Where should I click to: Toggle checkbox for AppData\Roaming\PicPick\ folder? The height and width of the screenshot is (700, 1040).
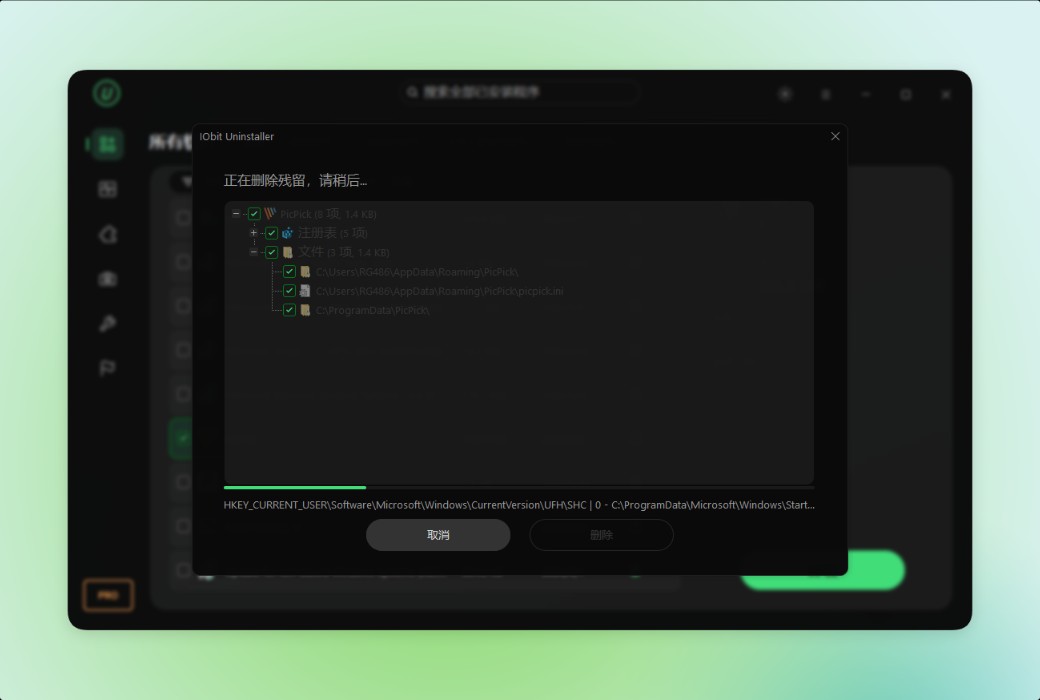tap(289, 271)
